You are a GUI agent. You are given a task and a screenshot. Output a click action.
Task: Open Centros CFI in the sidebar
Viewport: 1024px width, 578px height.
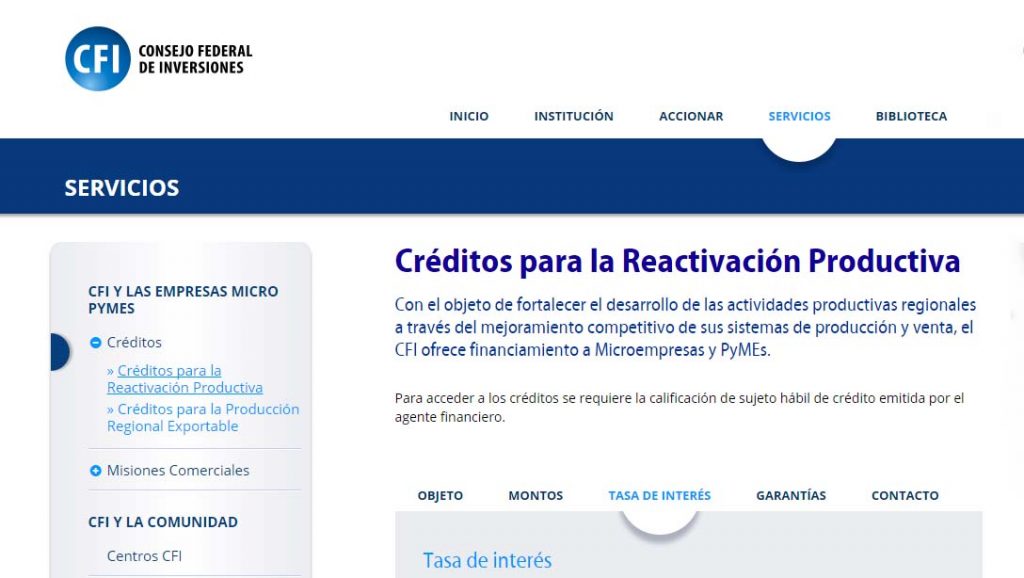(x=144, y=556)
